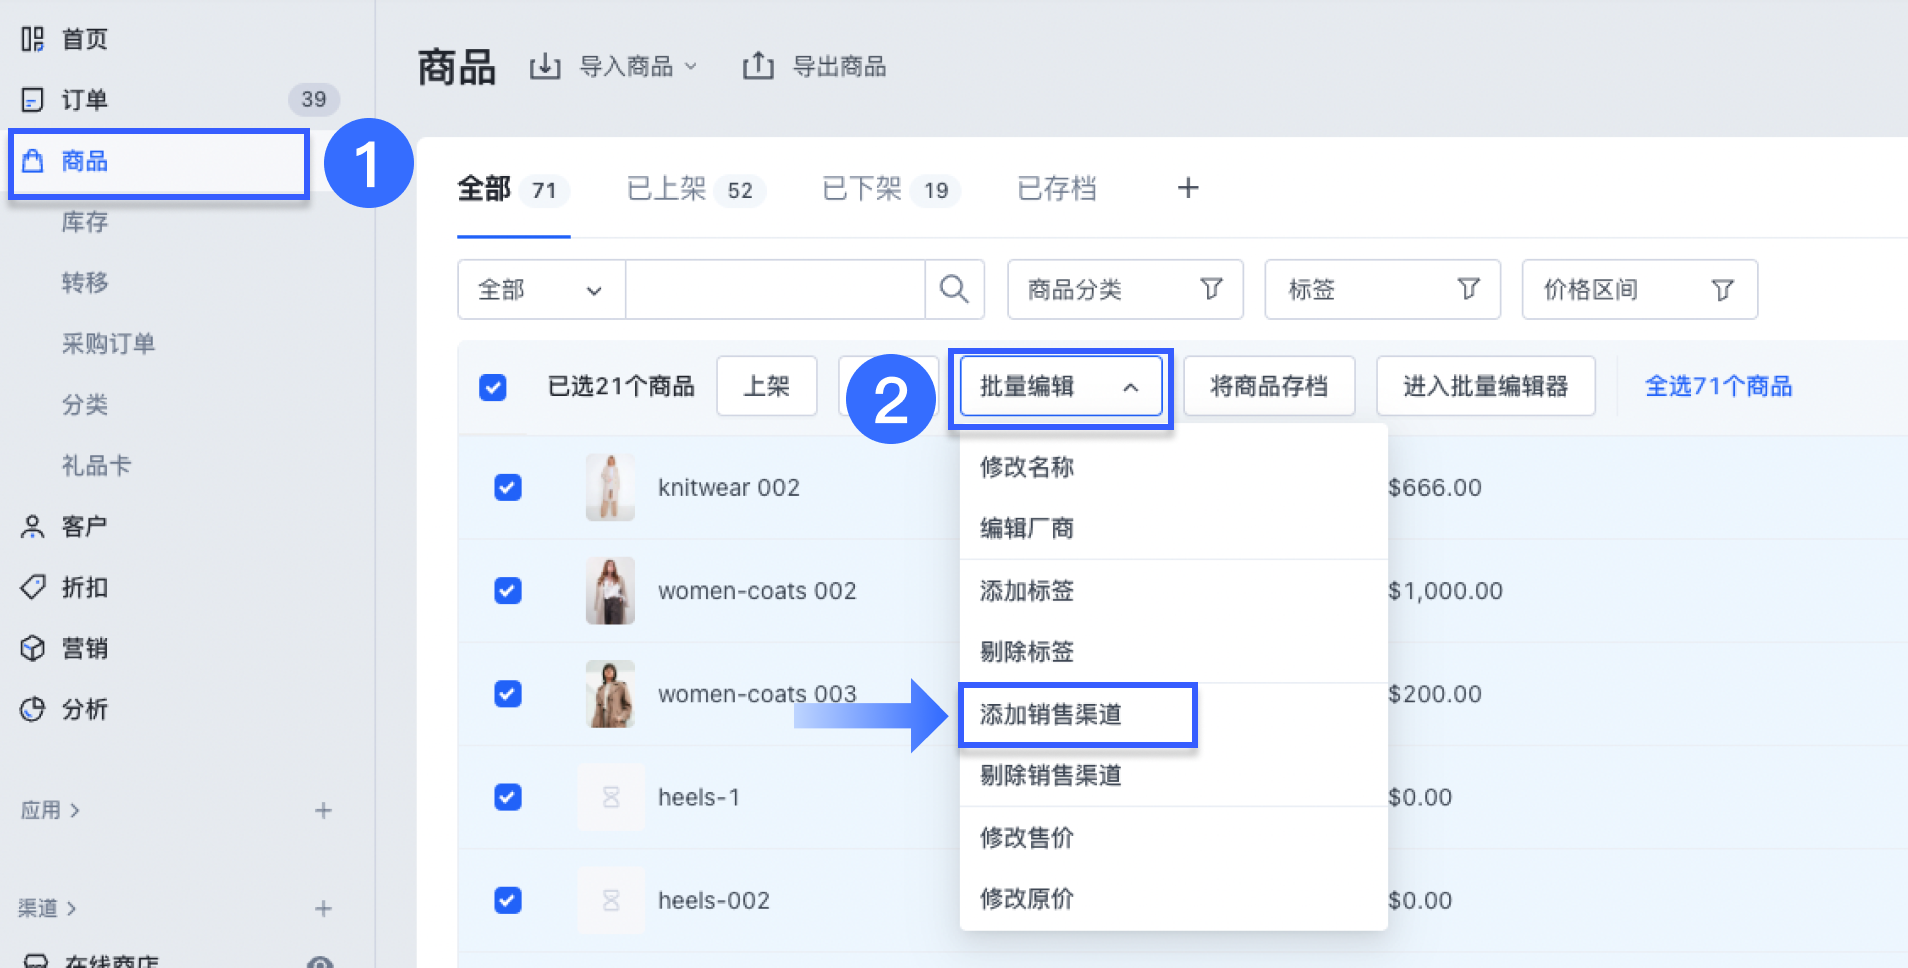Open the women-coats 003 product thumbnail
Viewport: 1908px width, 968px height.
click(x=610, y=693)
